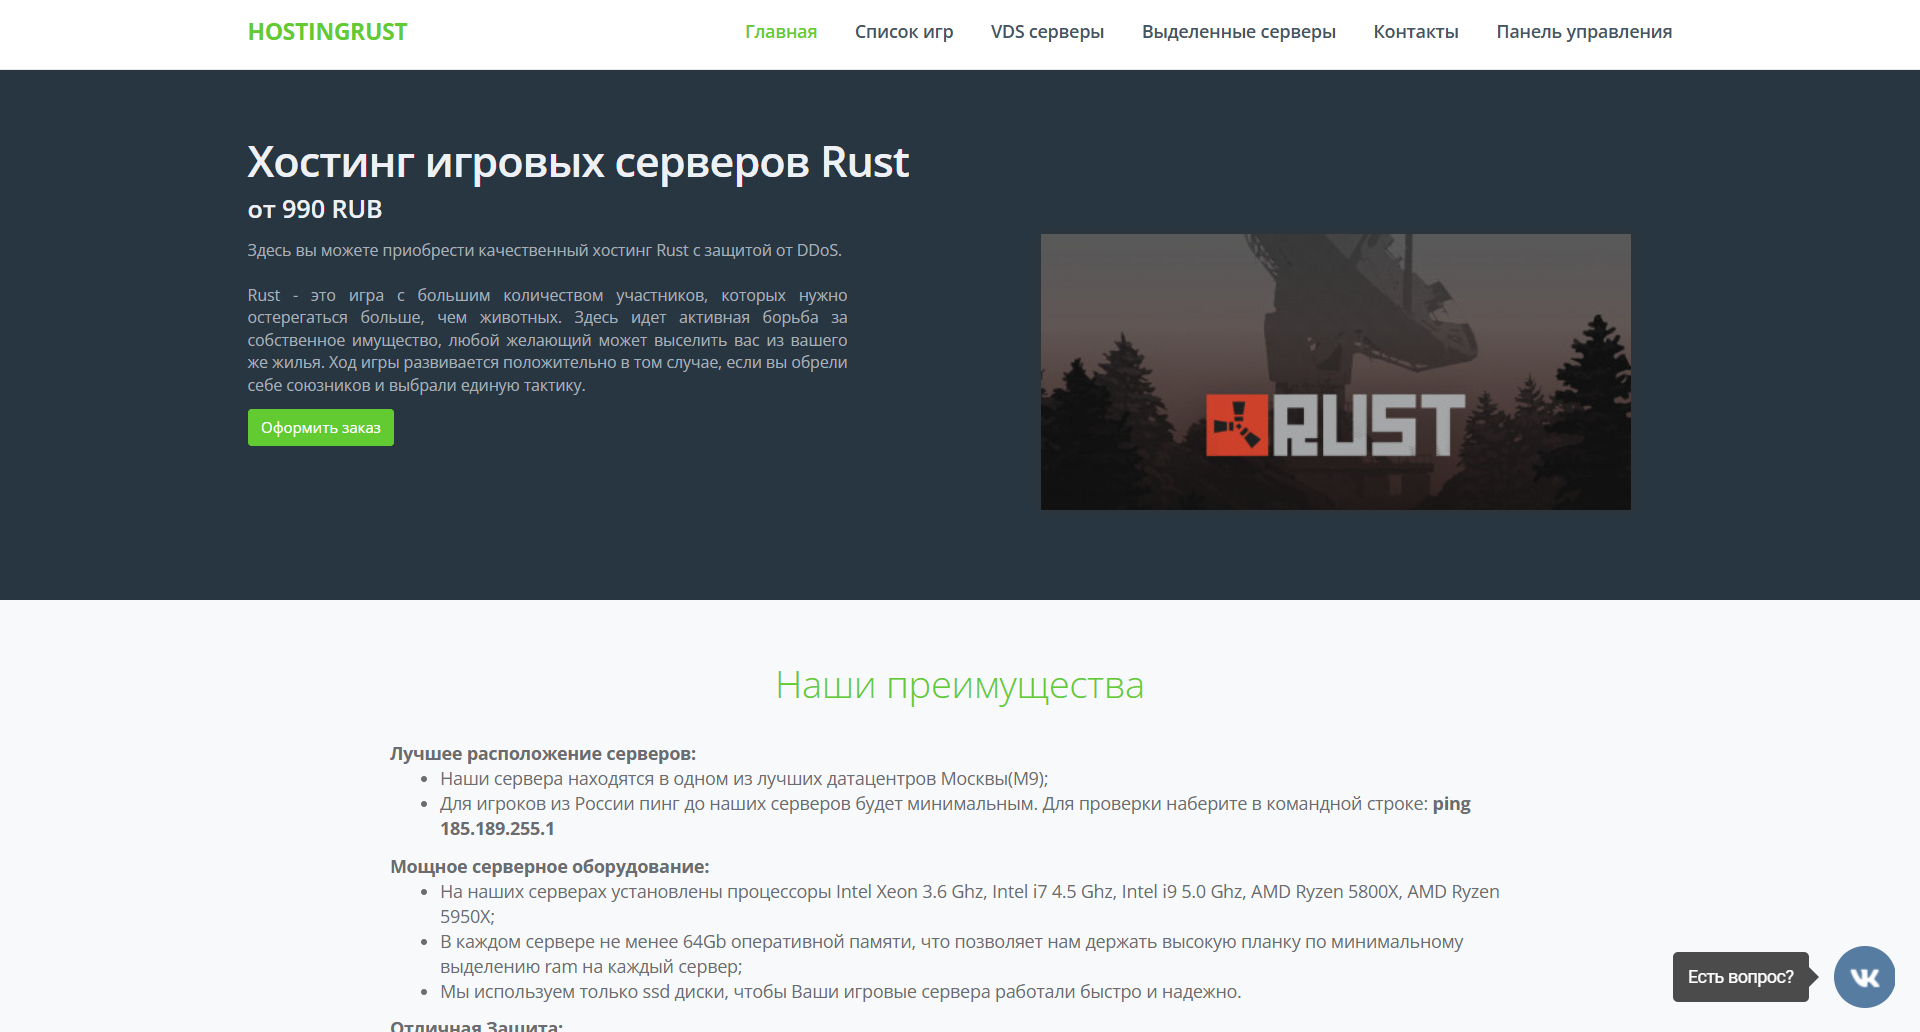This screenshot has height=1032, width=1920.
Task: Open Панель управления in the top menu
Action: tap(1583, 32)
